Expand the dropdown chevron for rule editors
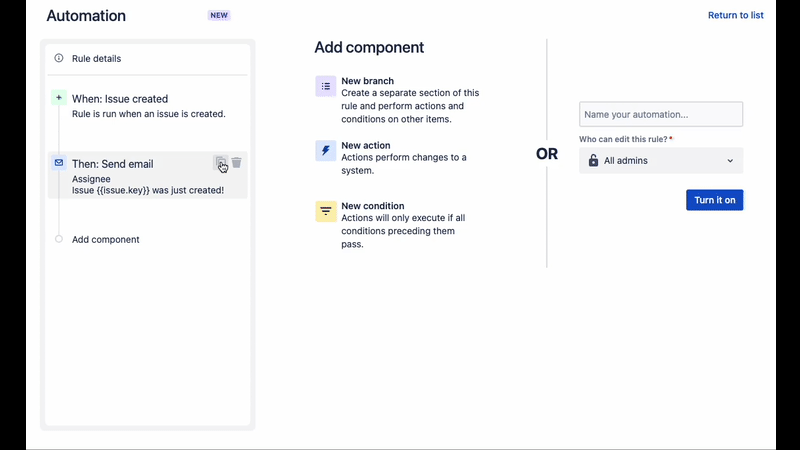 pos(730,161)
